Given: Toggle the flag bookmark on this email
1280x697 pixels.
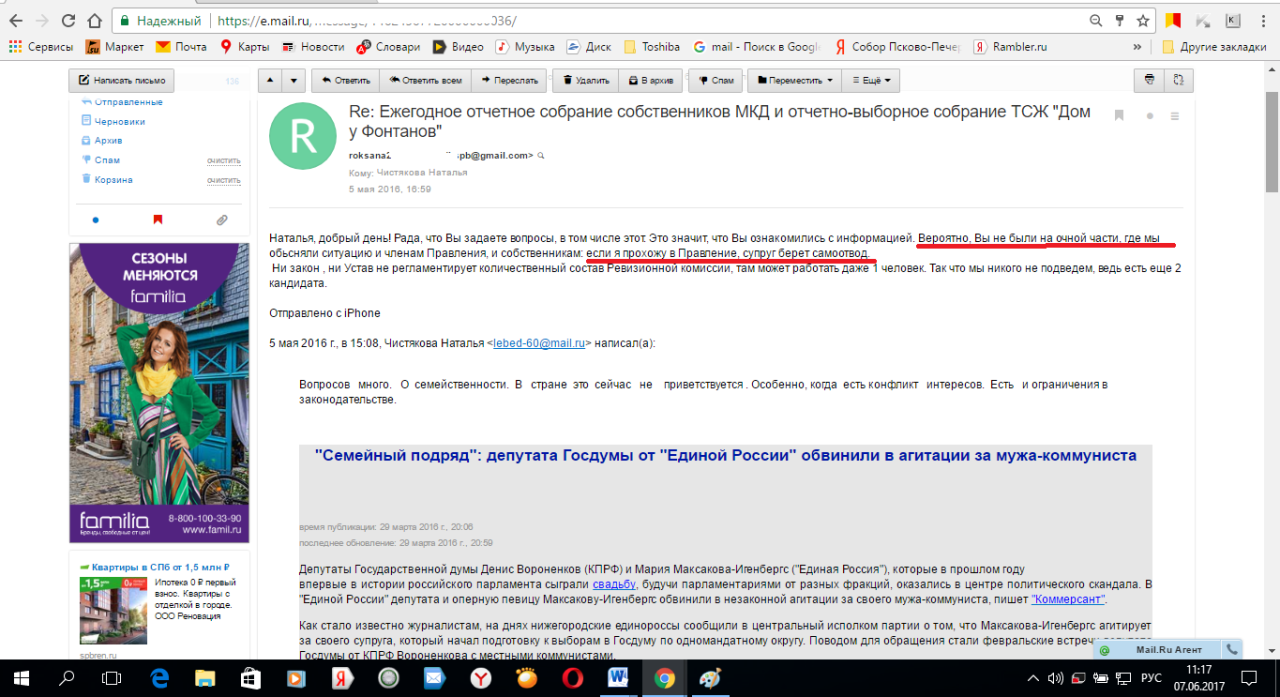Looking at the screenshot, I should pos(1119,116).
